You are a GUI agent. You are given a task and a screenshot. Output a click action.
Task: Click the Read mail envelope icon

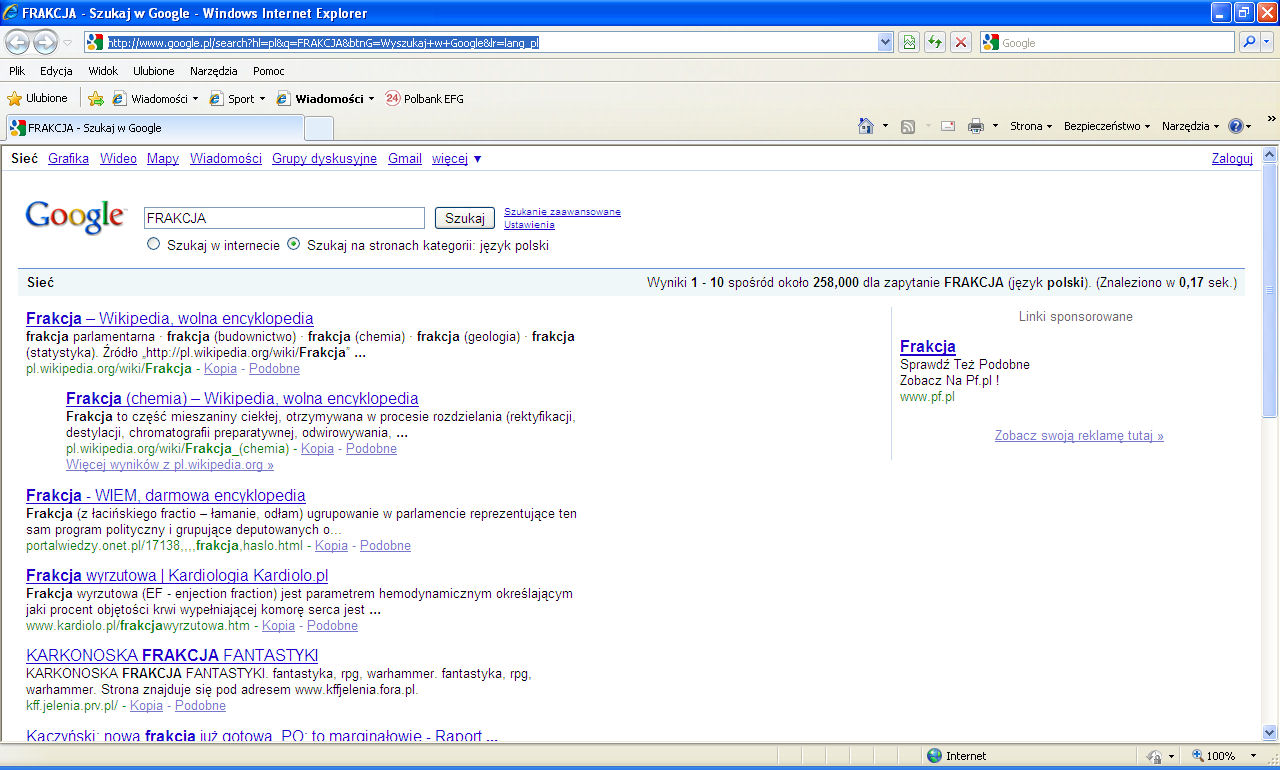948,126
